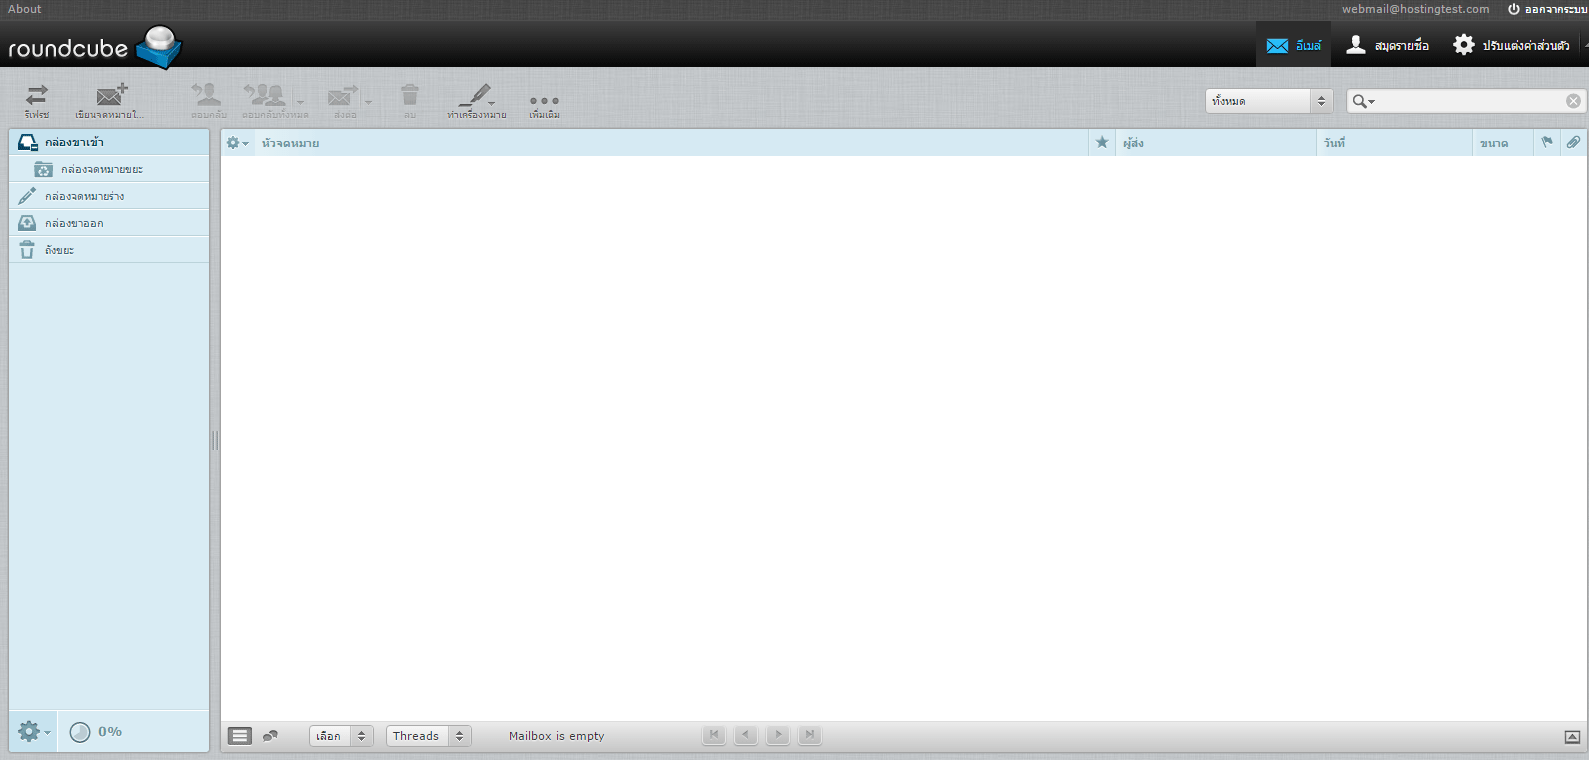
Task: Open the message filter dropdown (ทั้งหมด)
Action: pos(1268,101)
